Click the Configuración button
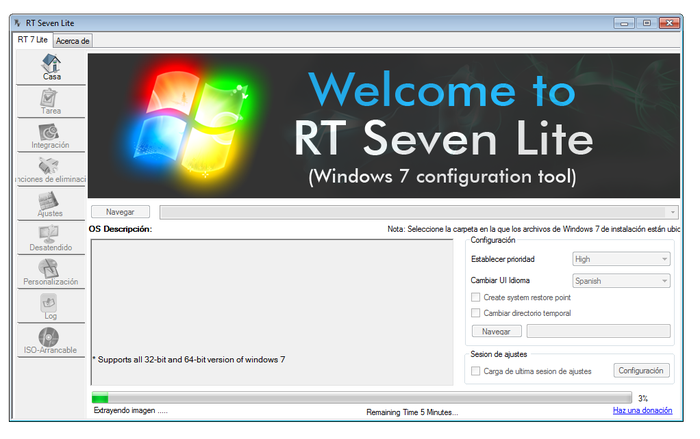Viewport: 700px width, 439px height. pyautogui.click(x=641, y=371)
